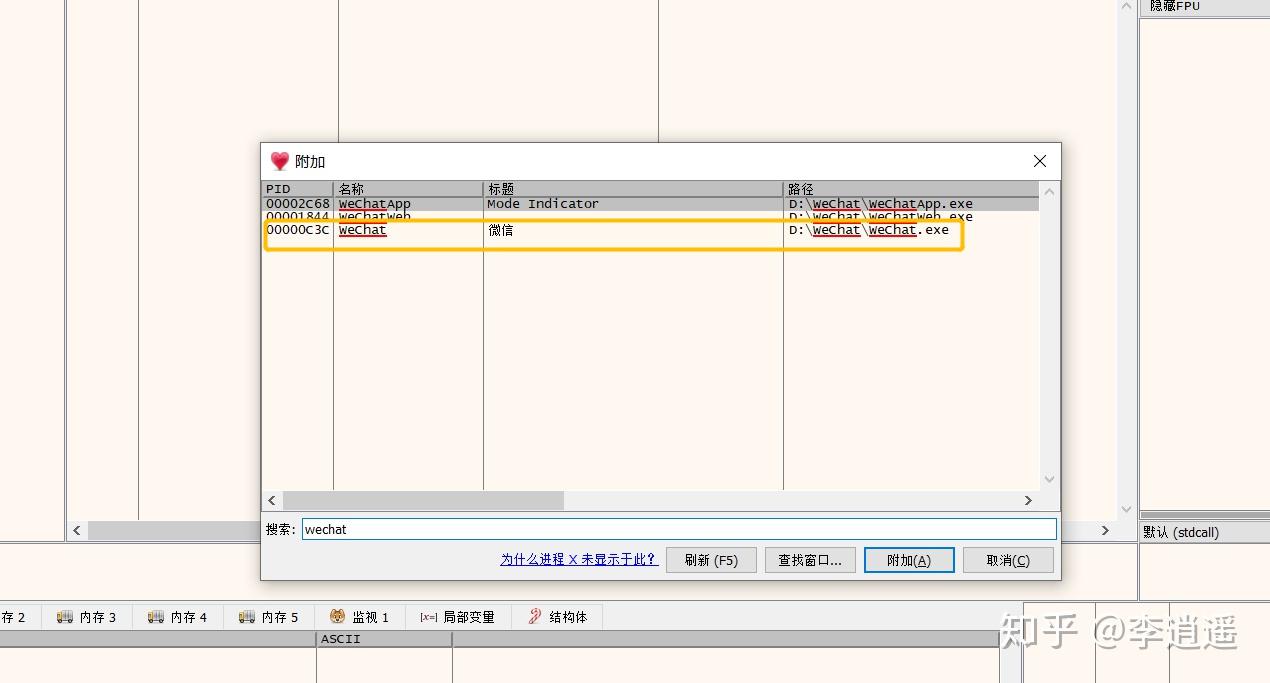Switch to the 内存 3 tab
The width and height of the screenshot is (1270, 683).
87,617
